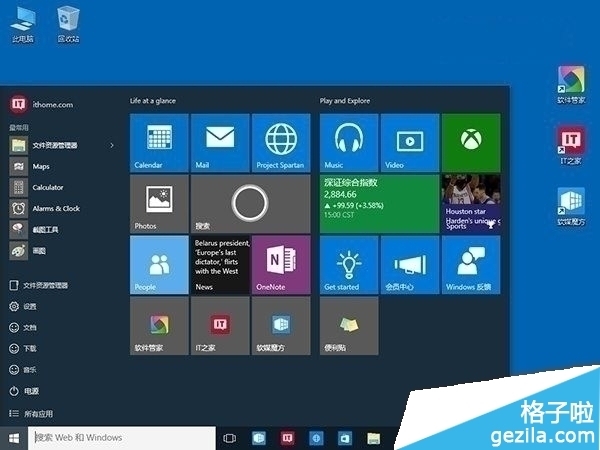Open 截图工具 snipping tool

(34, 230)
